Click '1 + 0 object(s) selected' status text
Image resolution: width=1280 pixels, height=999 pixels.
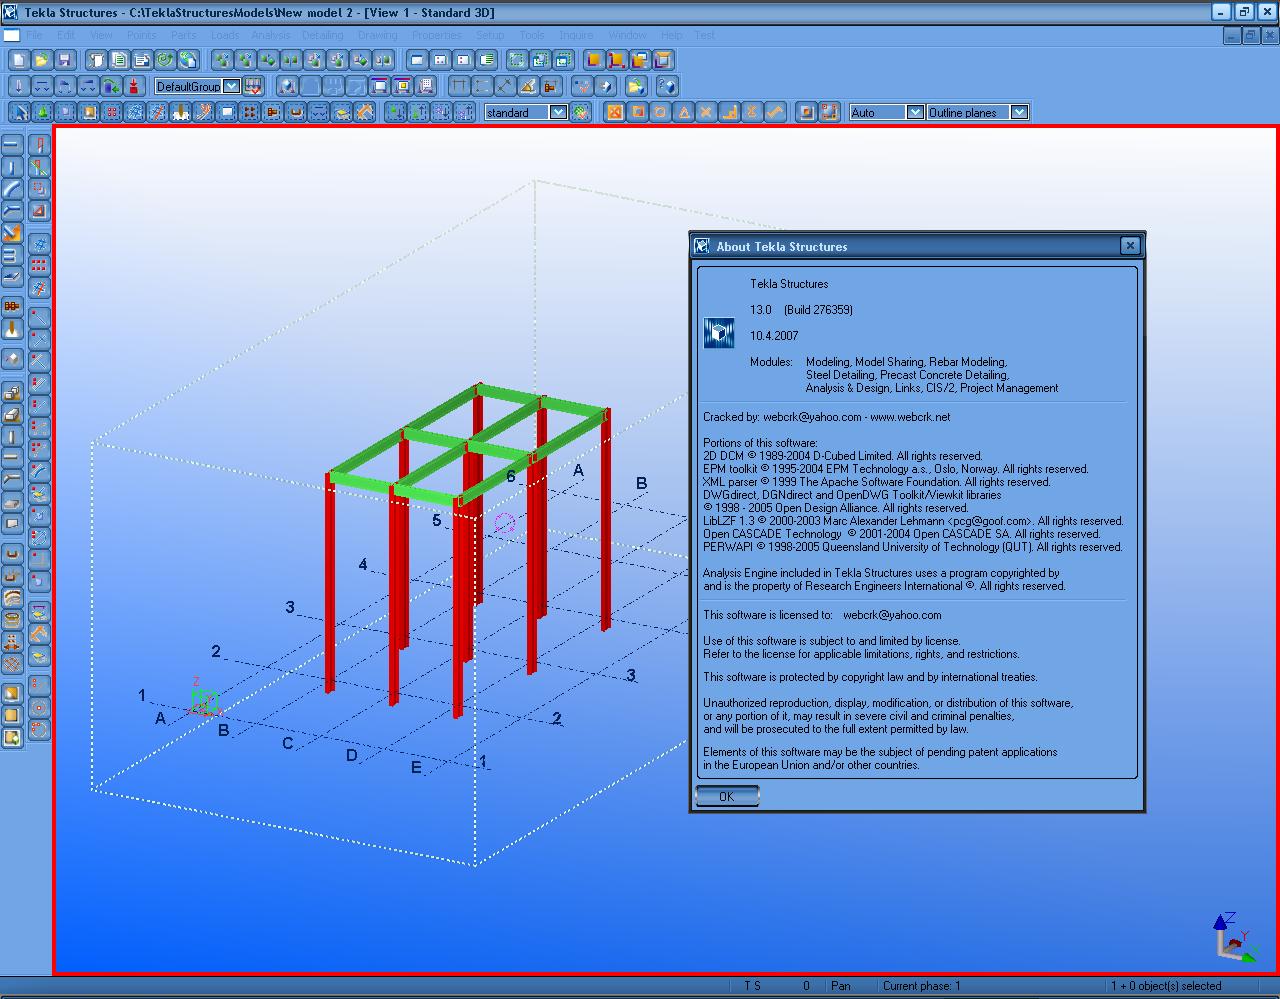1166,986
